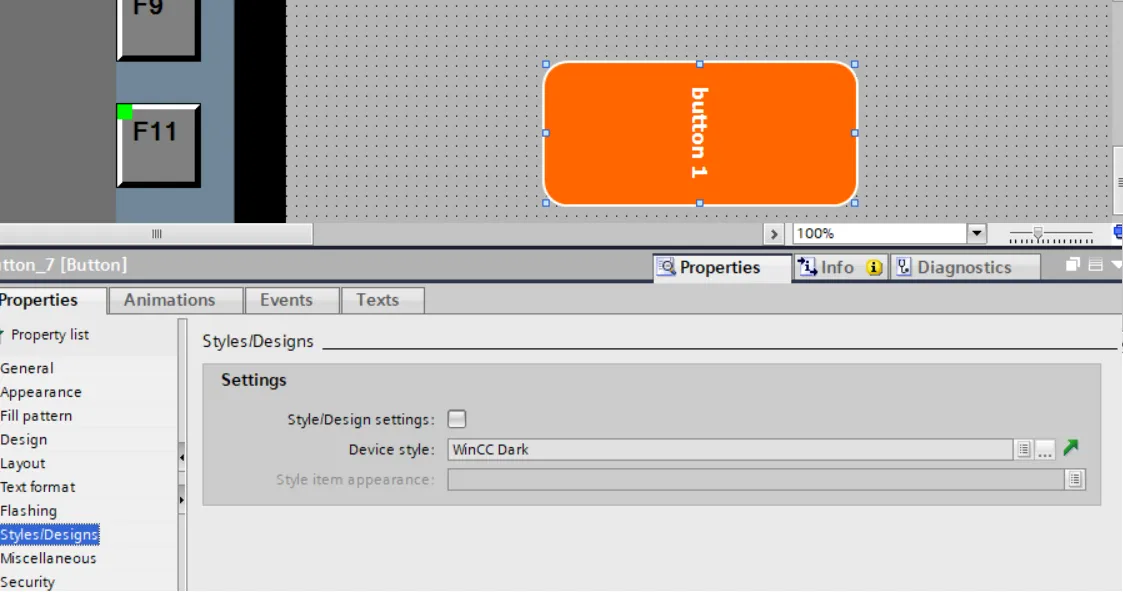Click the float inspector window icon

(x=1073, y=265)
